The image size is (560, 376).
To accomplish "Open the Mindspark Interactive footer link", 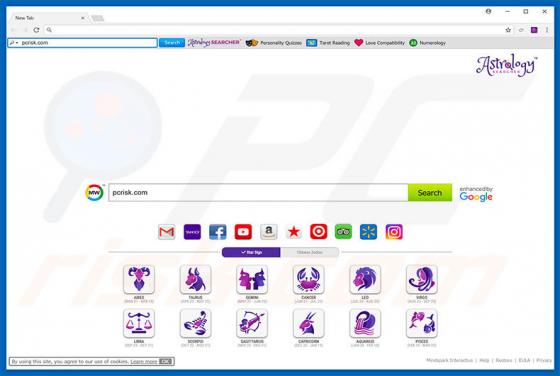I will pyautogui.click(x=449, y=360).
